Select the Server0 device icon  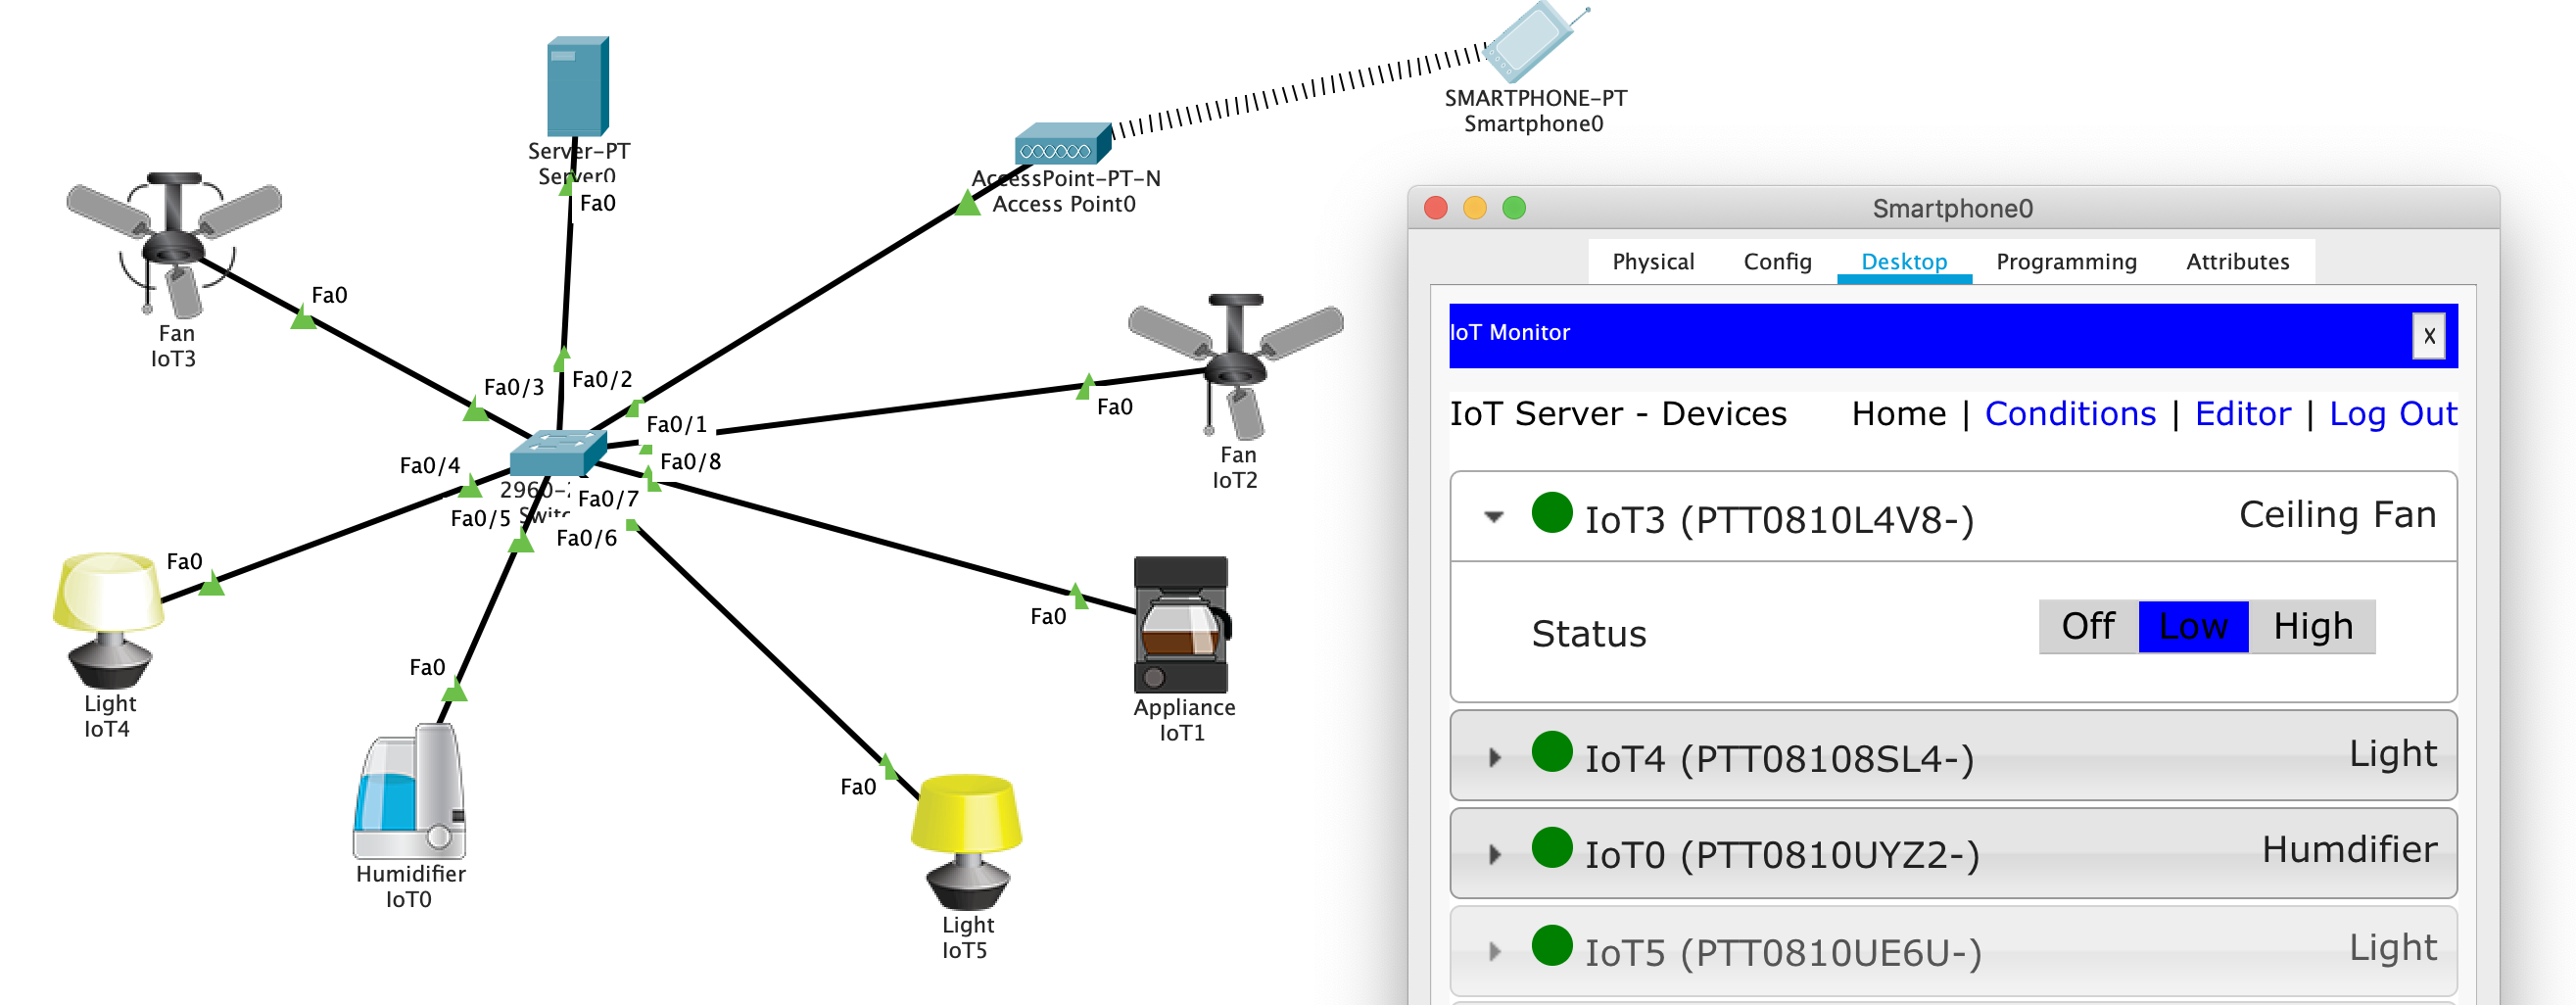coord(577,86)
